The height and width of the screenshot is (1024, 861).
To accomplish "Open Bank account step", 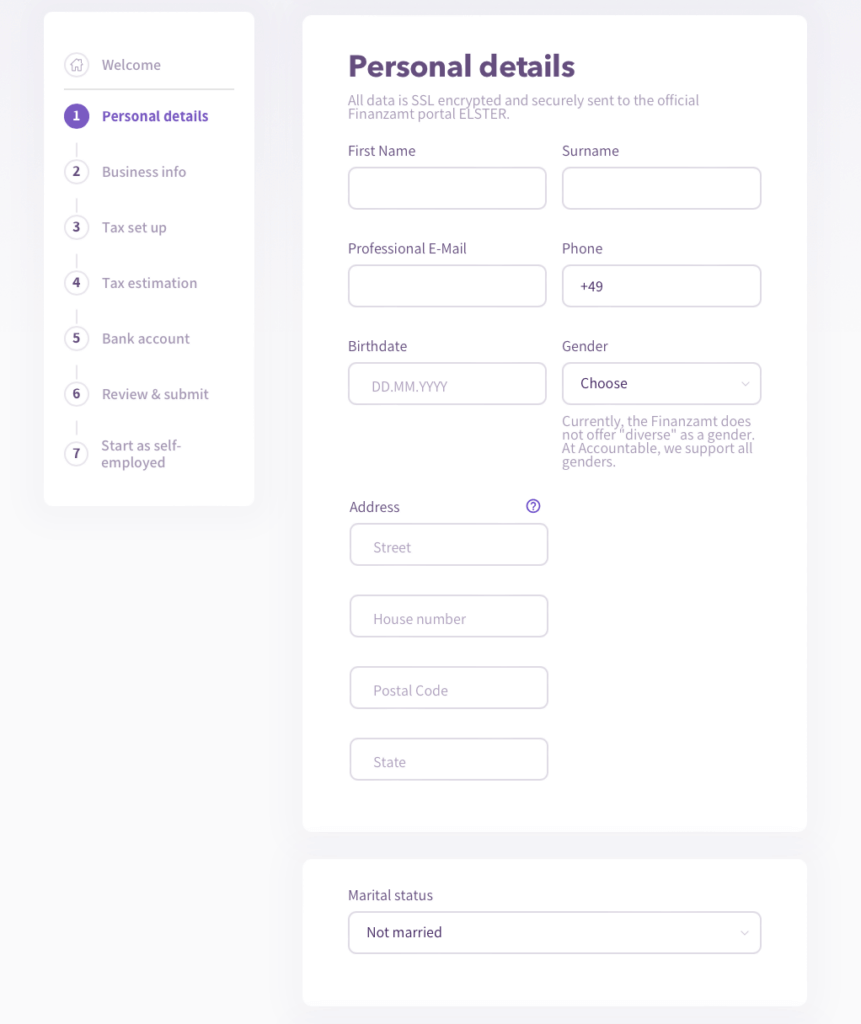I will click(x=146, y=338).
